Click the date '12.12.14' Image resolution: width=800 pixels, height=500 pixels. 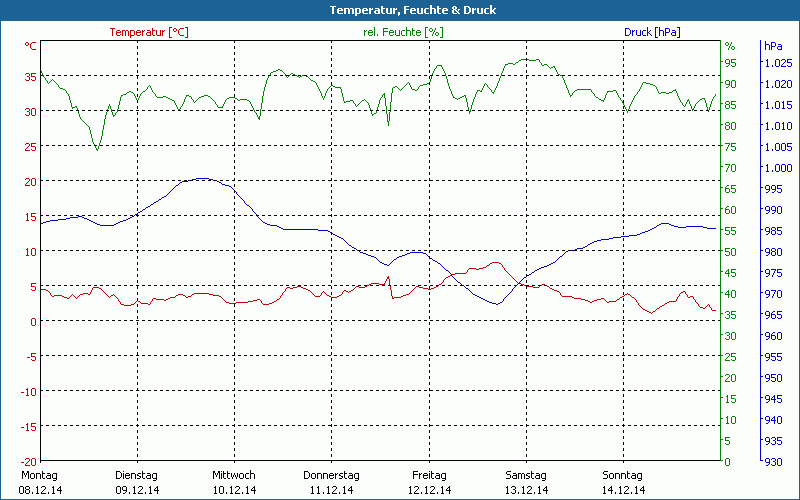click(429, 490)
